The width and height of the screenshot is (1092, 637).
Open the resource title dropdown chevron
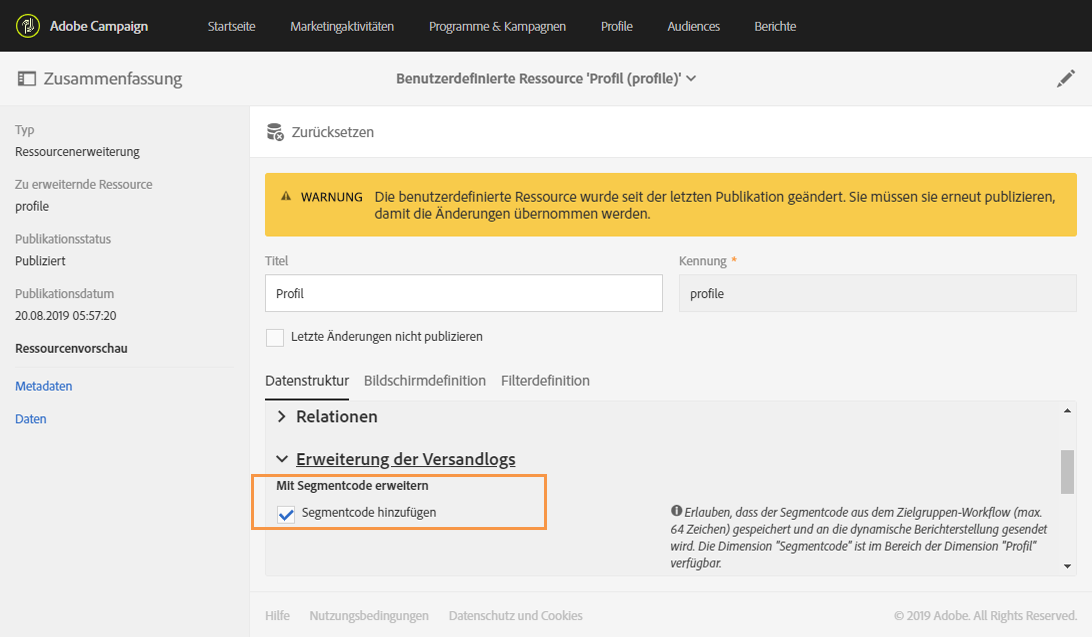[691, 79]
